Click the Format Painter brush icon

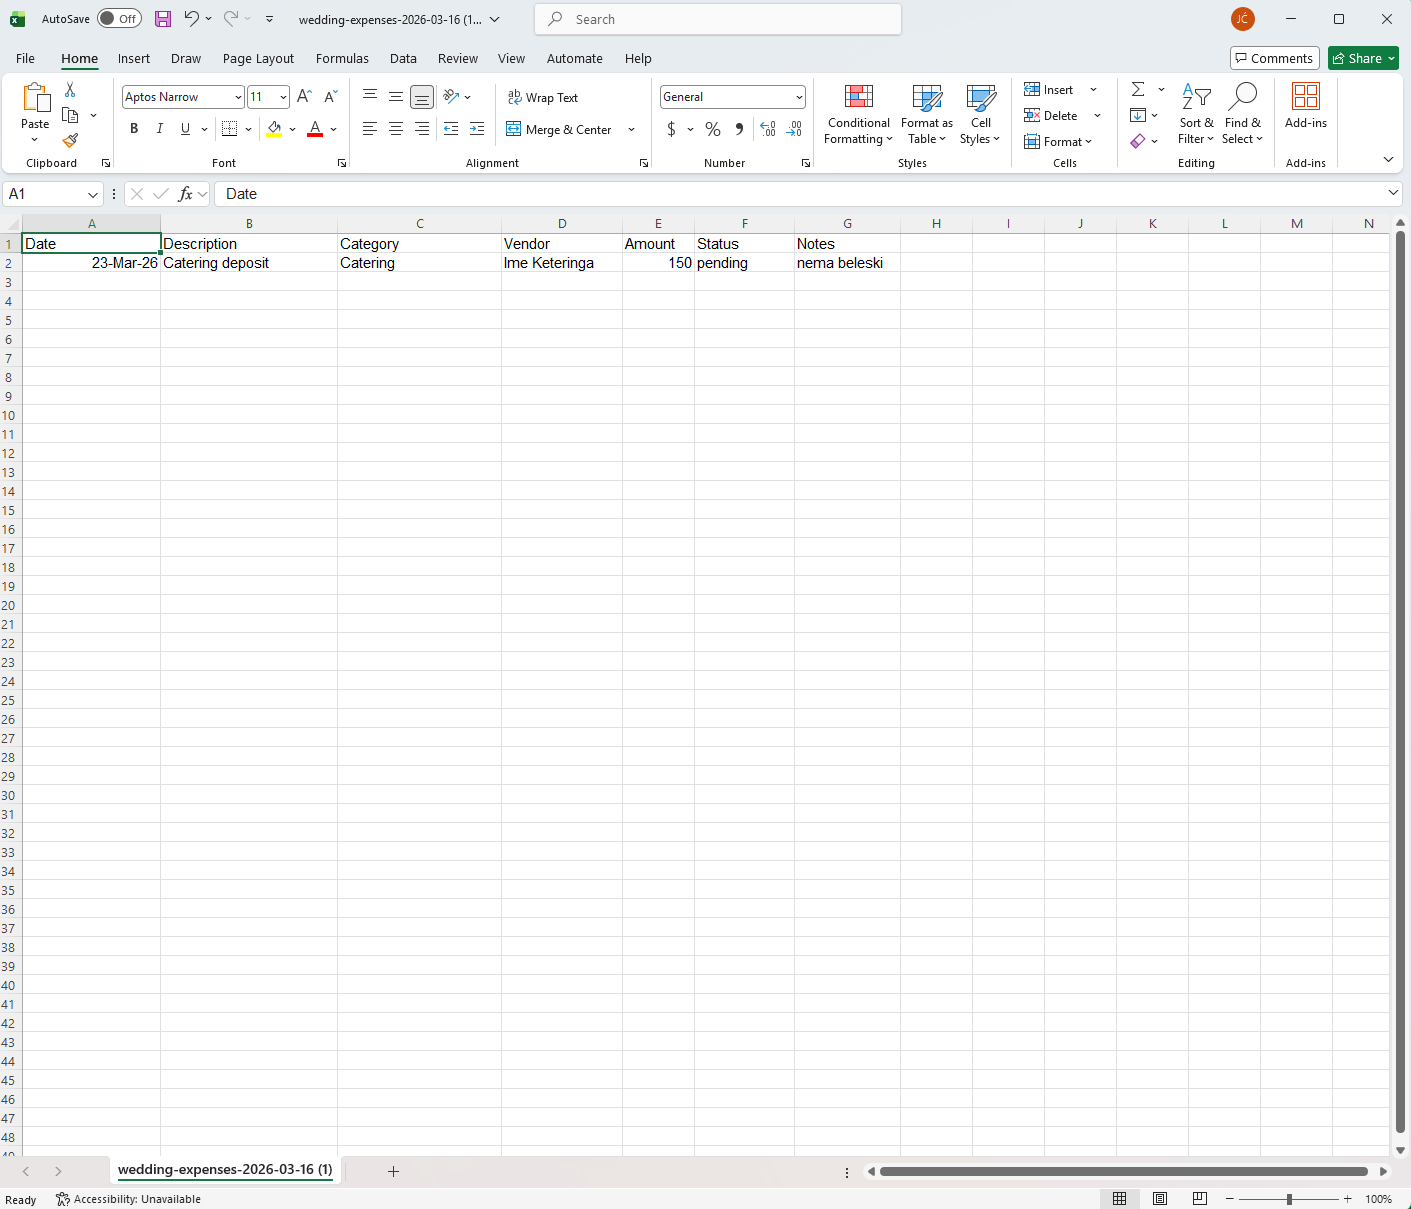(70, 141)
